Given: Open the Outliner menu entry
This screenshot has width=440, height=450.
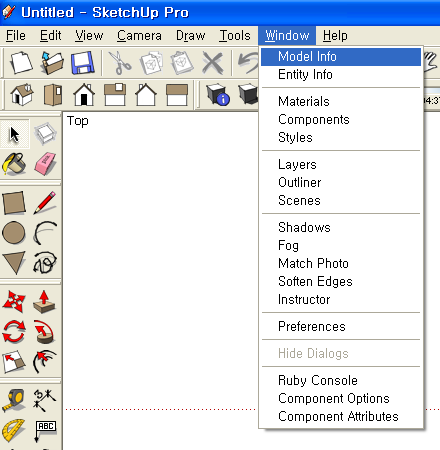Looking at the screenshot, I should [341, 183].
